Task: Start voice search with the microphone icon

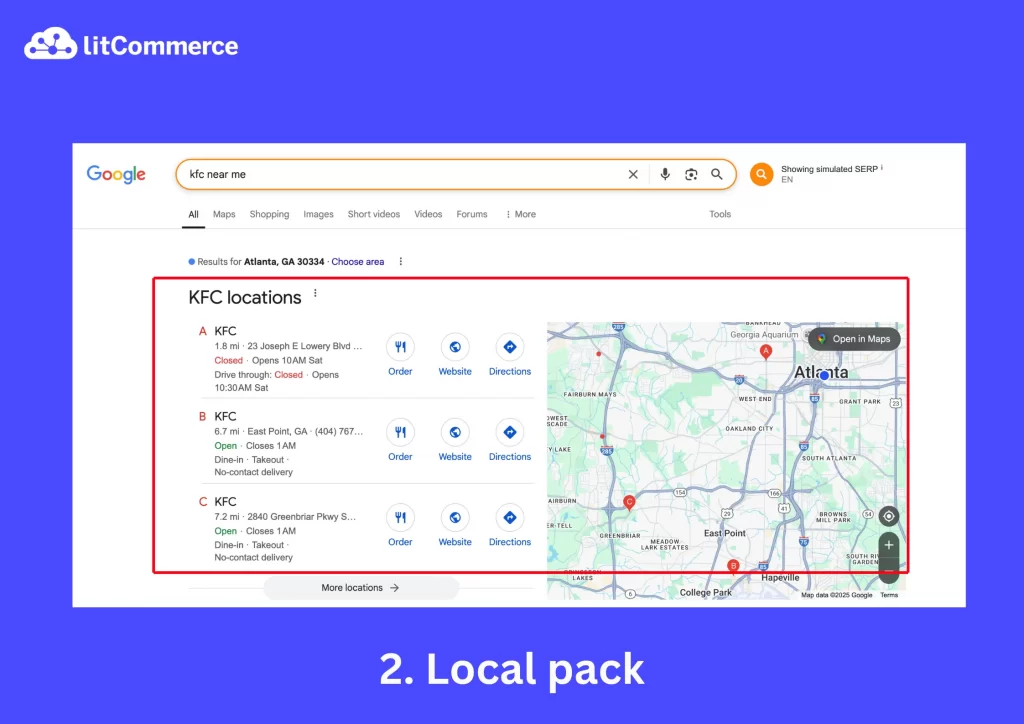Action: (x=665, y=174)
